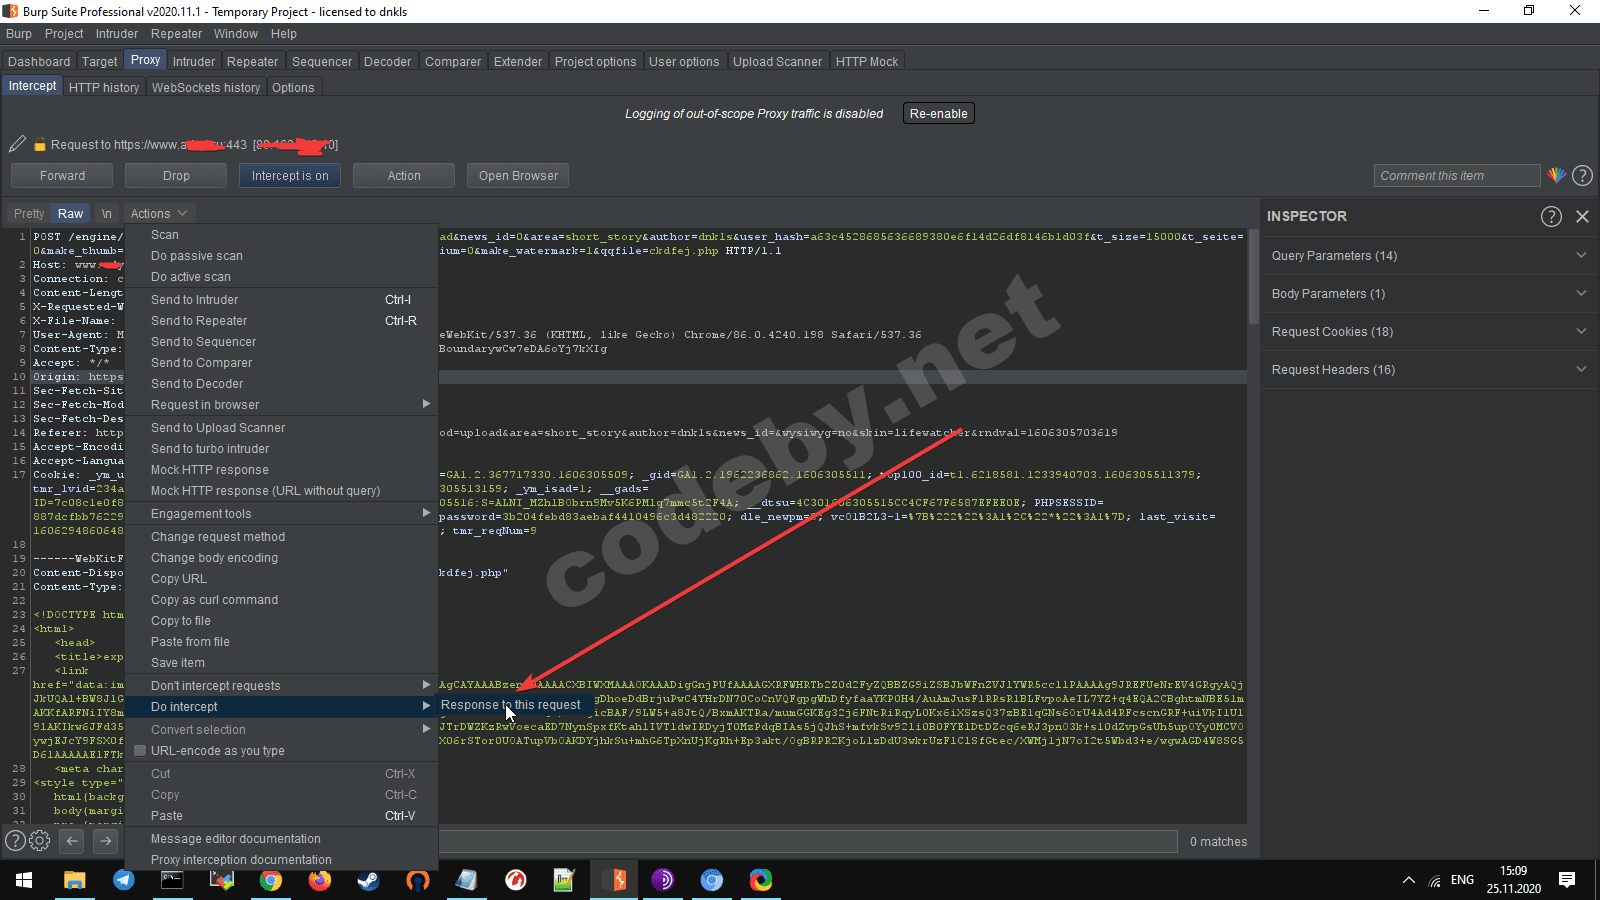Viewport: 1600px width, 900px height.
Task: Click the back arrow search navigation button
Action: click(72, 841)
